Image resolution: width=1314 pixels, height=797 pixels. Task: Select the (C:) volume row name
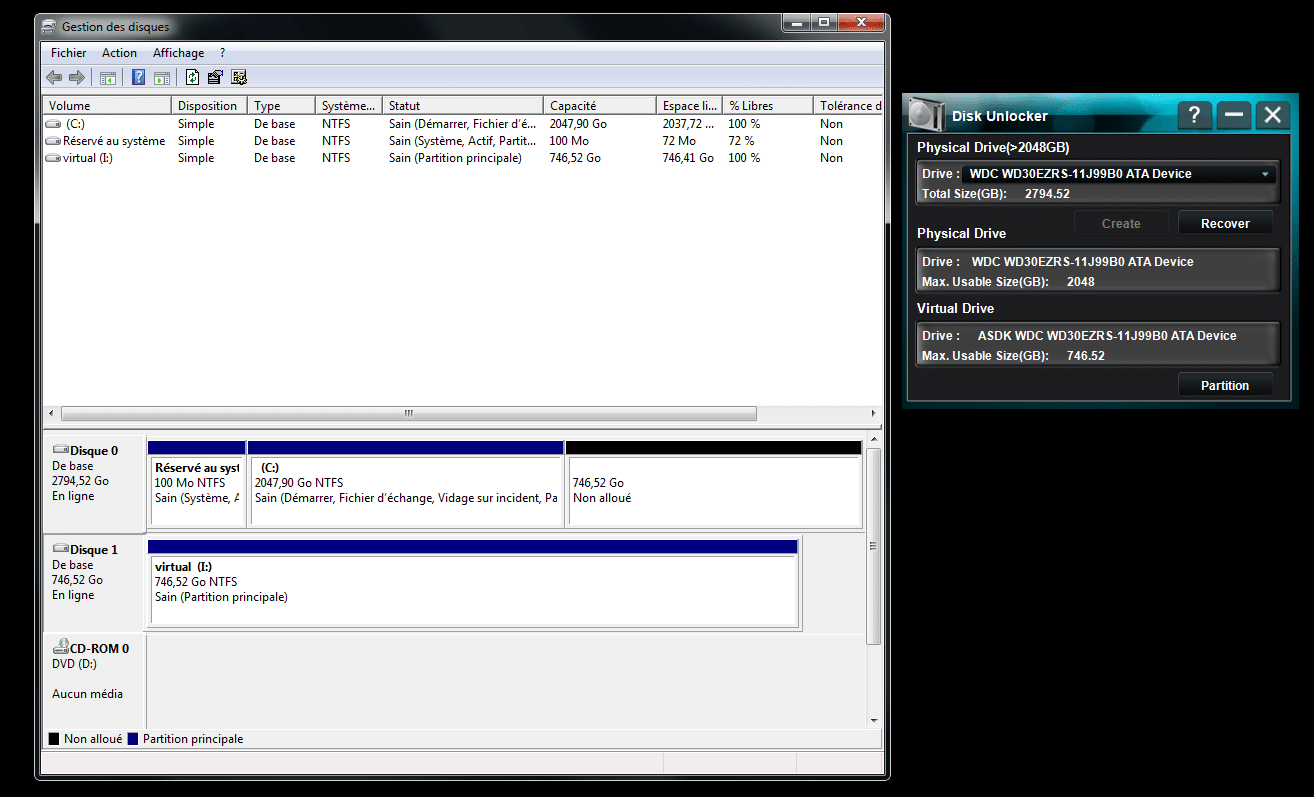click(75, 124)
